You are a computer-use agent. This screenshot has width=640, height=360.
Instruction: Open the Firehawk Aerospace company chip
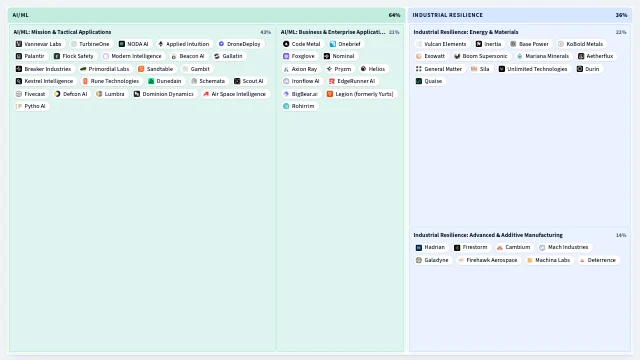click(488, 260)
